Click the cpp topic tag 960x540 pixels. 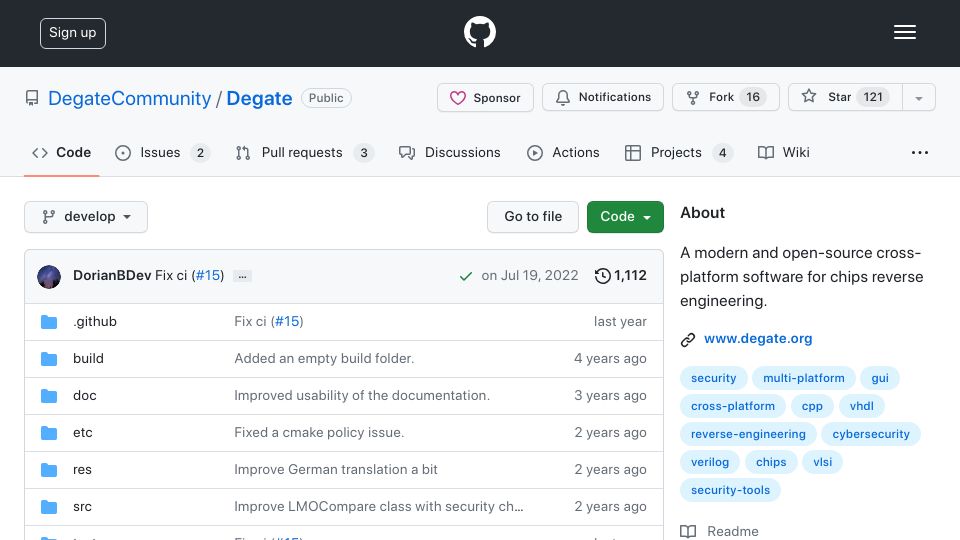[x=812, y=406]
